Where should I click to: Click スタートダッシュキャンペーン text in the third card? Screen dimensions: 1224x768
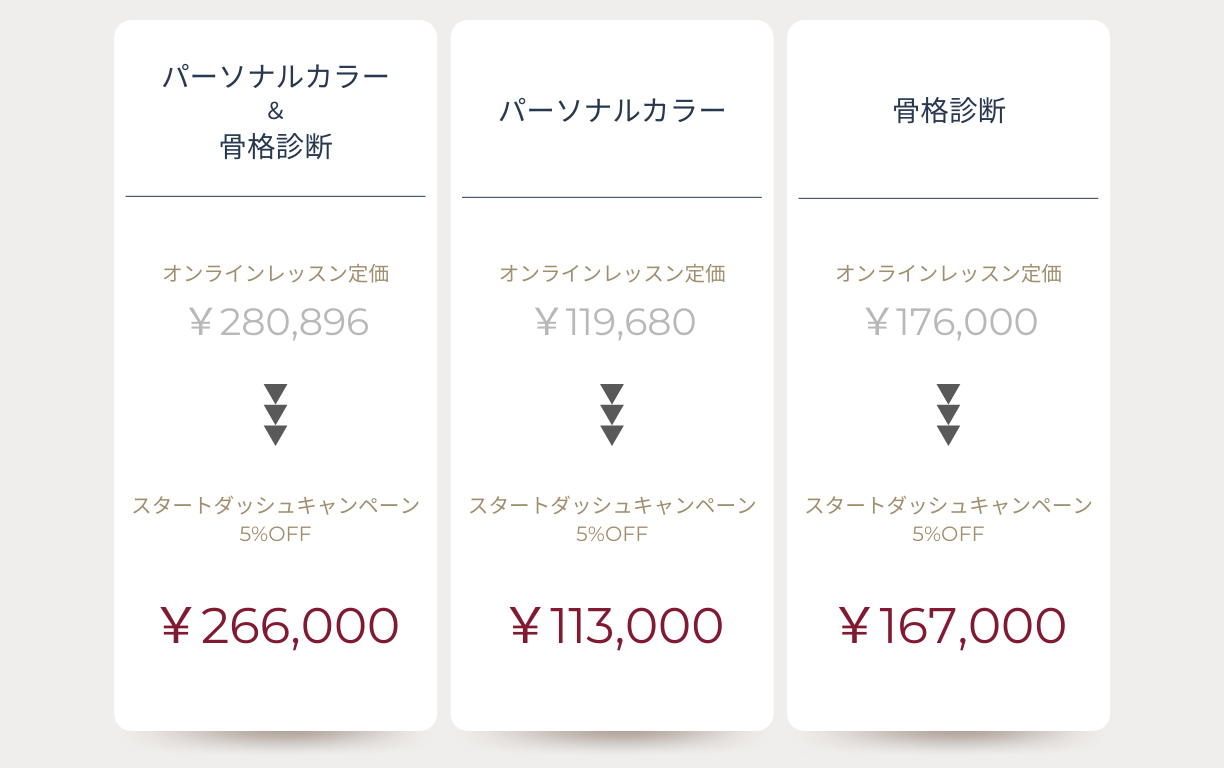(x=949, y=505)
